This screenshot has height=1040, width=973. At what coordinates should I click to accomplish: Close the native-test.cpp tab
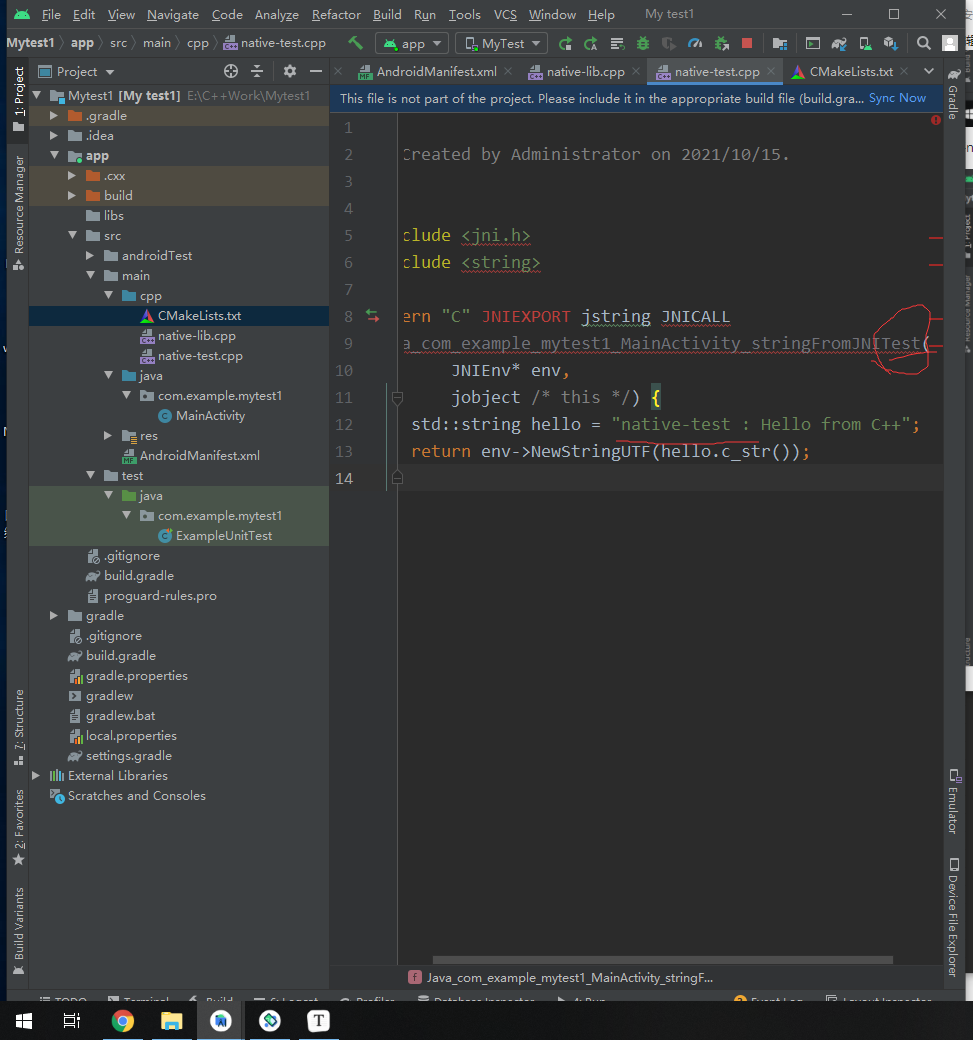(771, 71)
